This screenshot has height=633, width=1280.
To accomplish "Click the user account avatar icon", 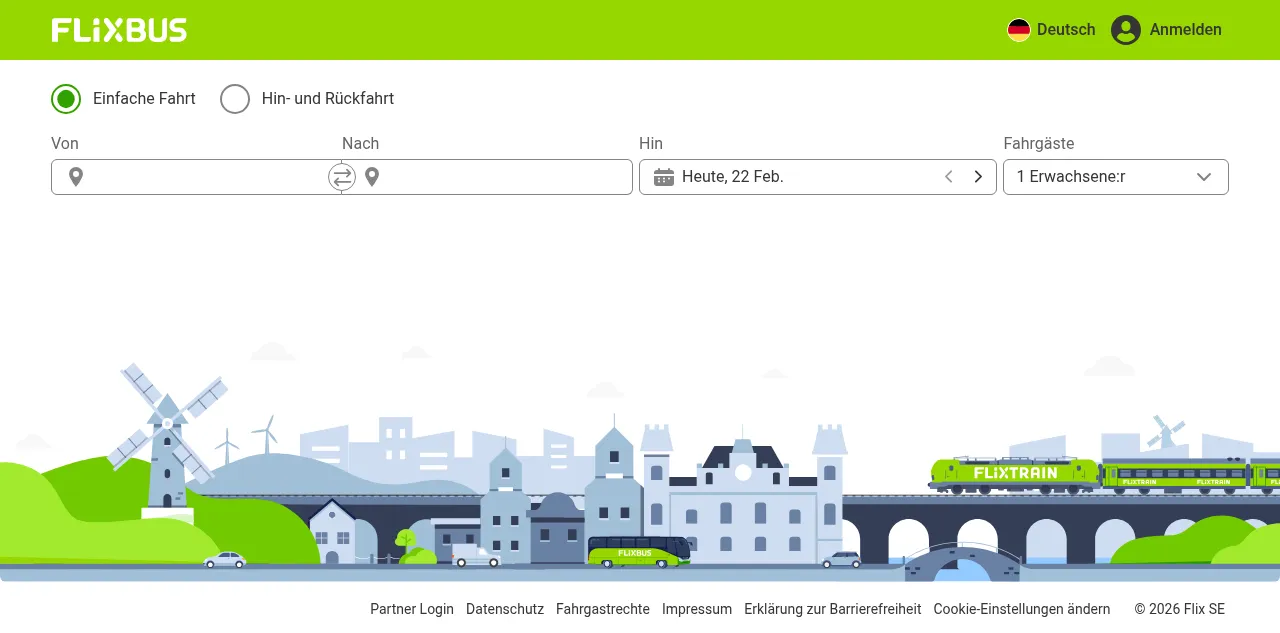I will click(1126, 30).
